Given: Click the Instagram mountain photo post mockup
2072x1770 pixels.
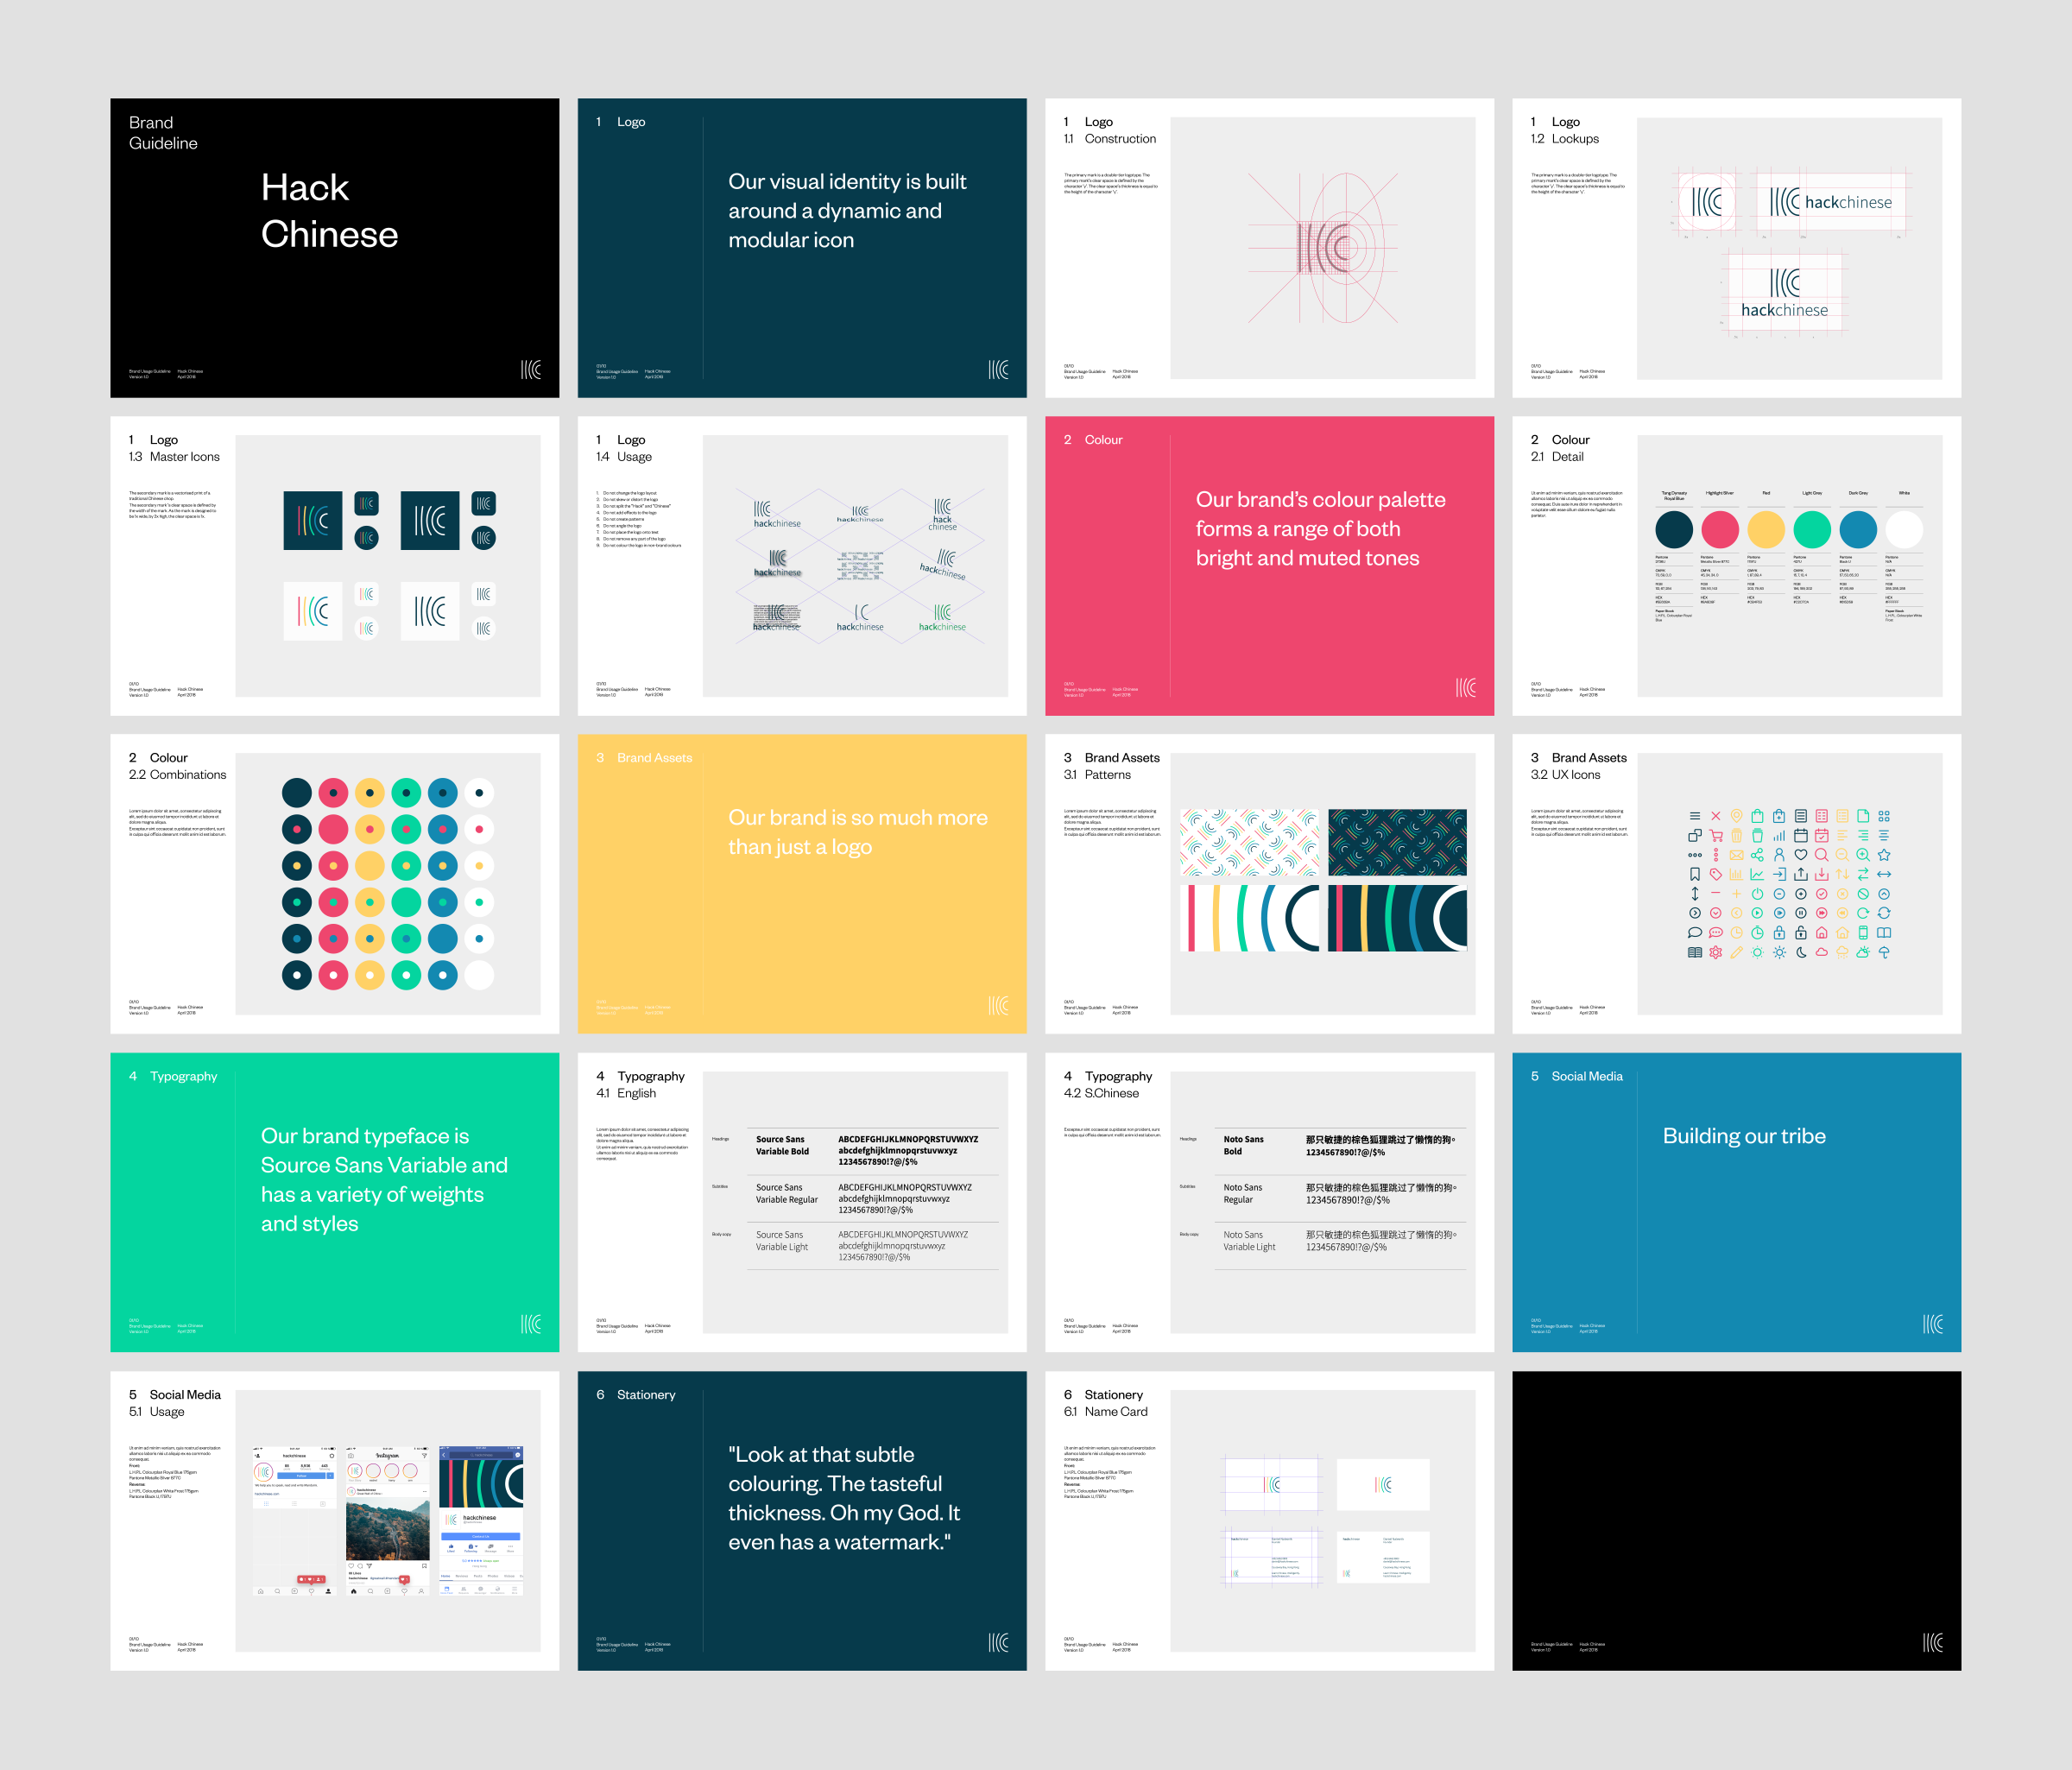Looking at the screenshot, I should pos(387,1520).
